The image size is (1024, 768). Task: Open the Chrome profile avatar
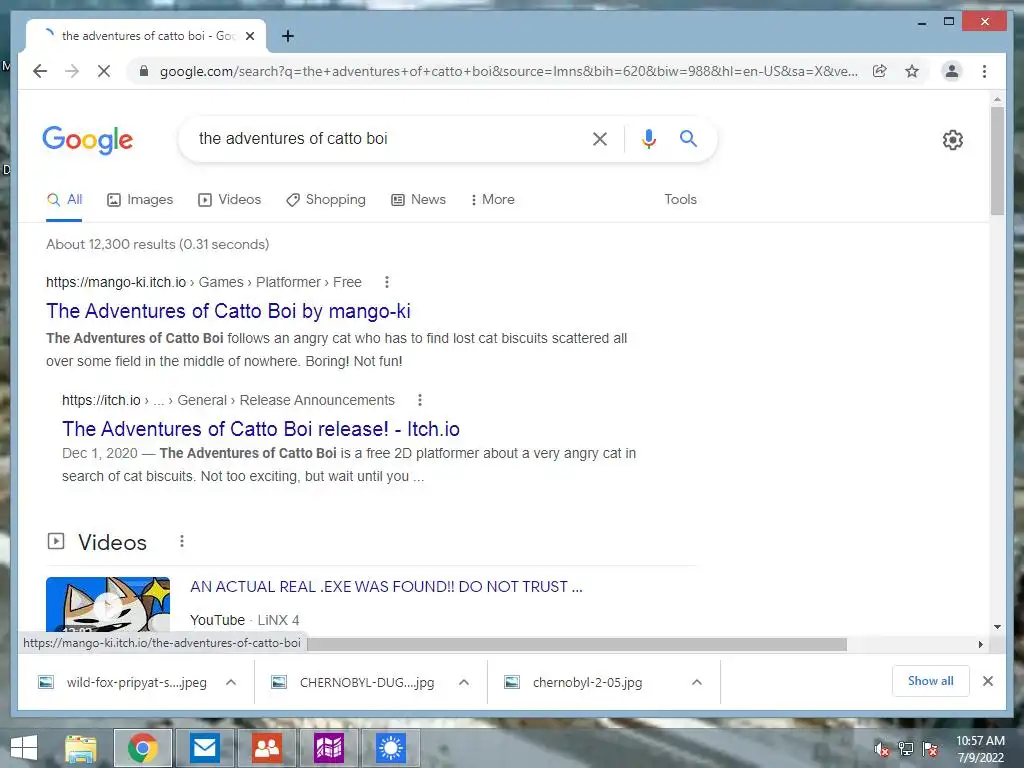tap(952, 71)
